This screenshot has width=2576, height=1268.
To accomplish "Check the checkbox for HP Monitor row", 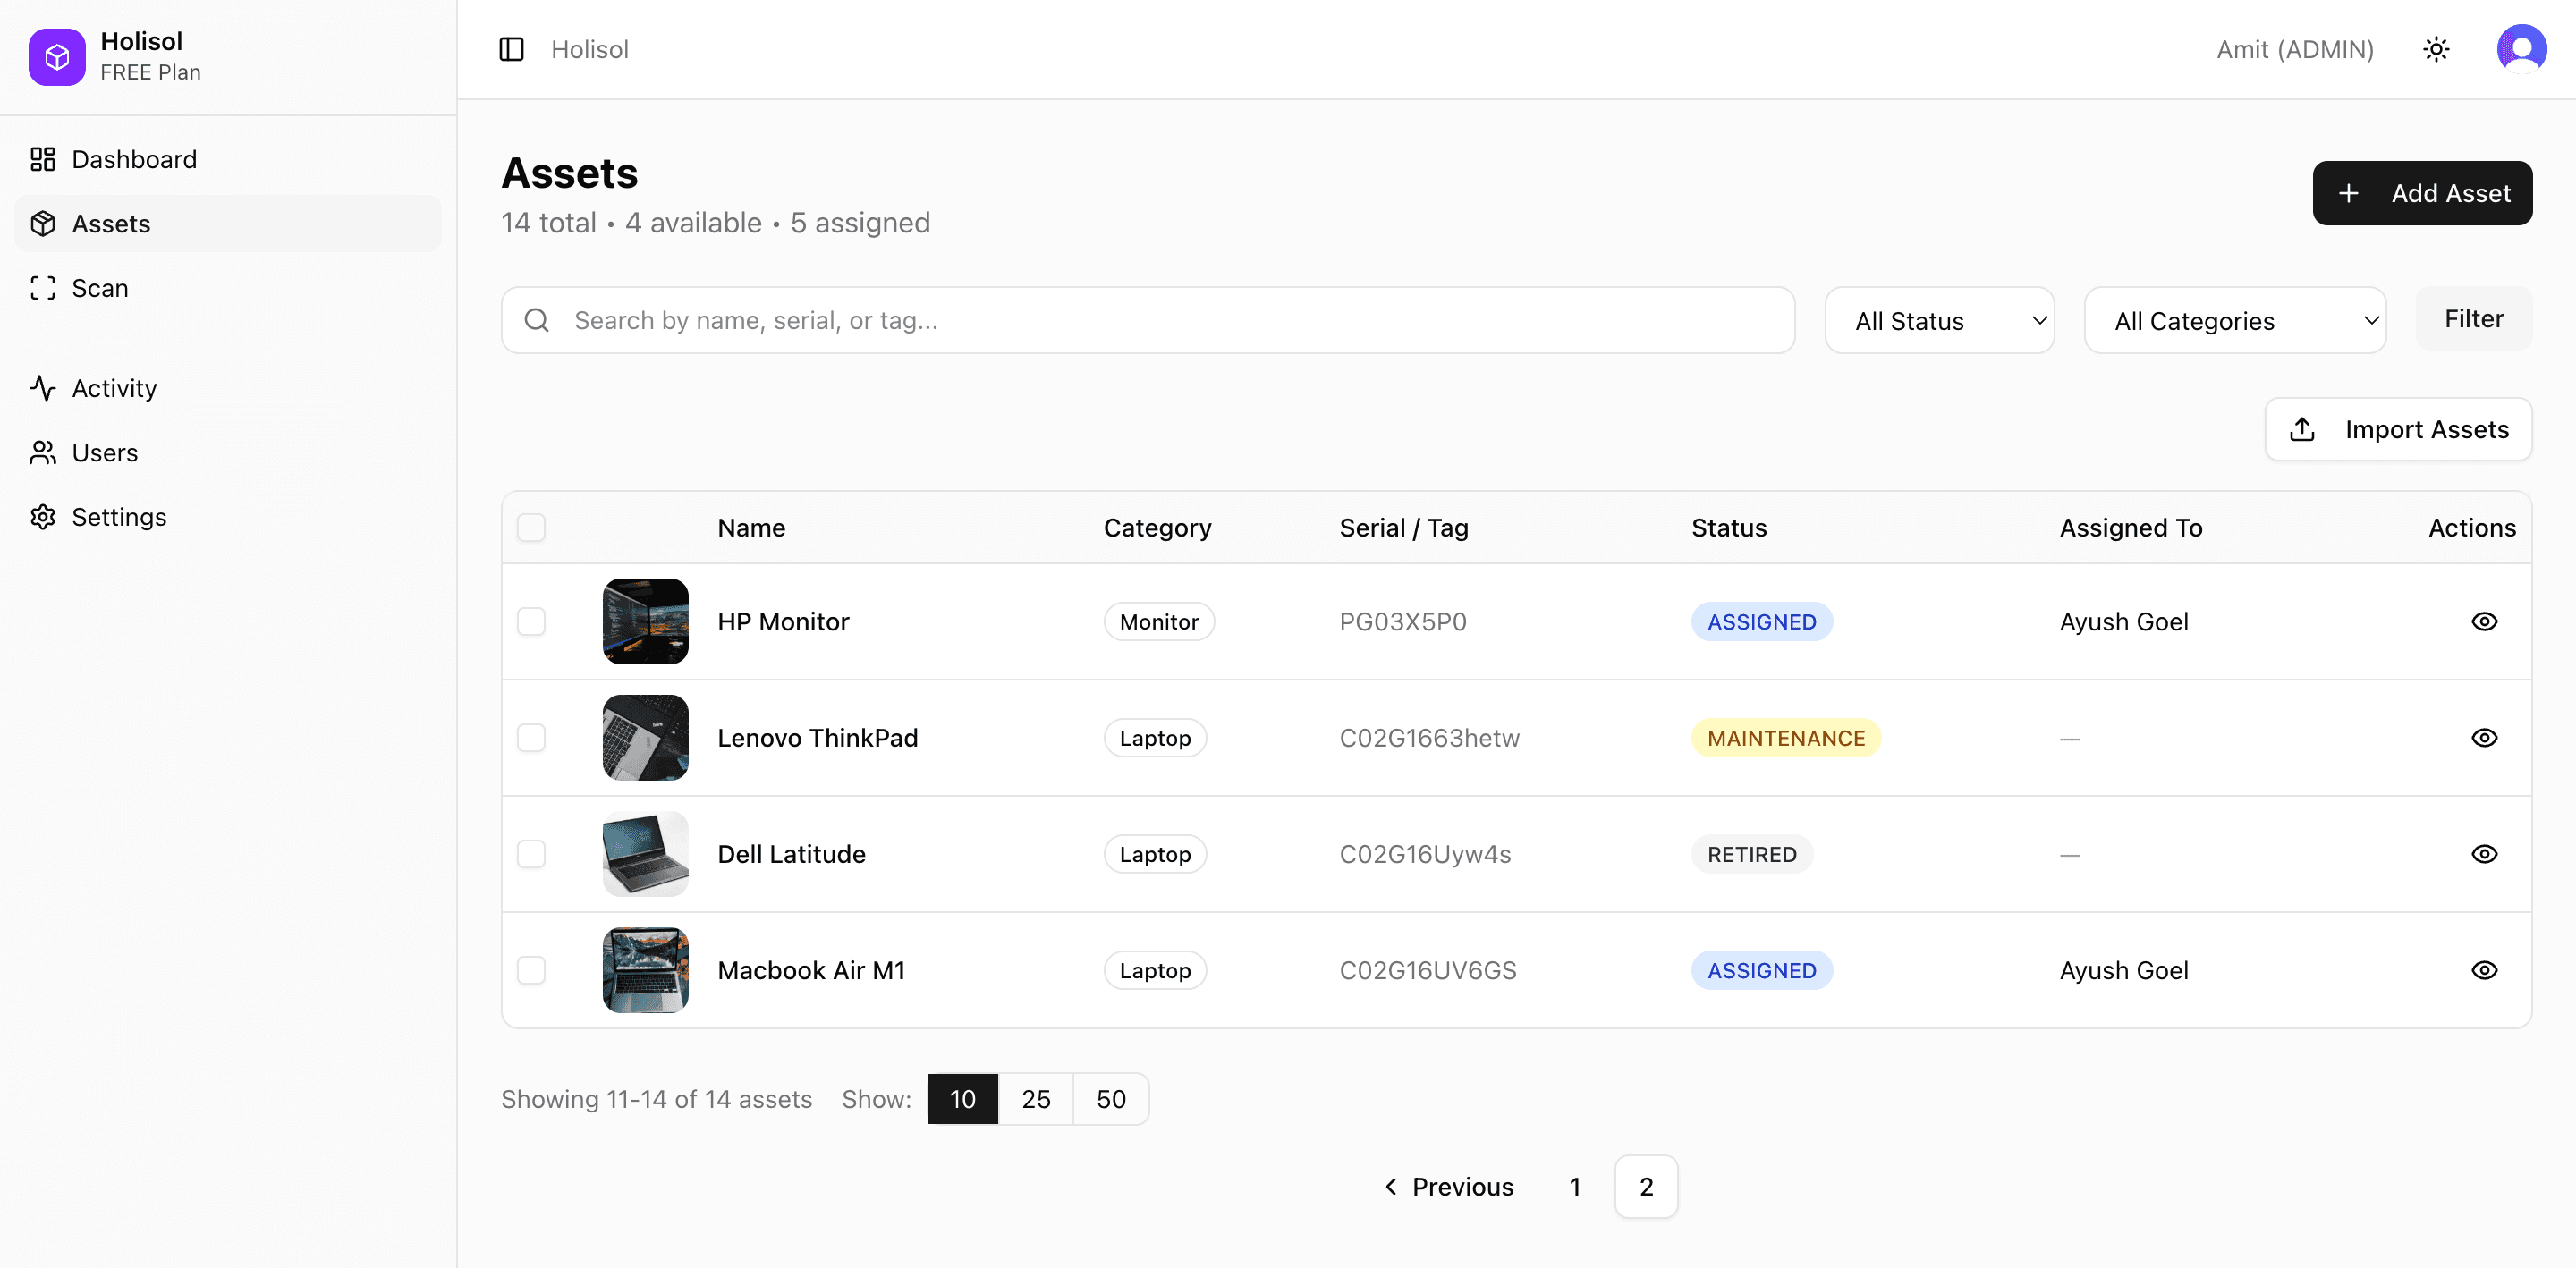I will 531,621.
